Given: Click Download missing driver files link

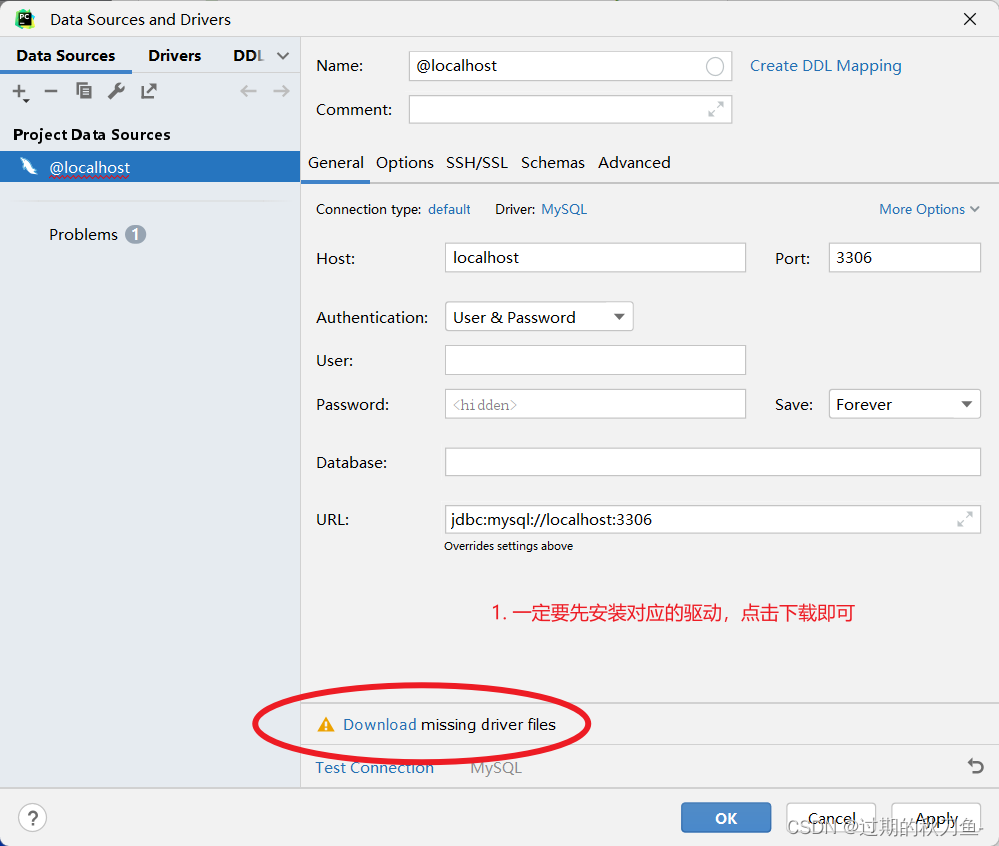Looking at the screenshot, I should click(380, 725).
